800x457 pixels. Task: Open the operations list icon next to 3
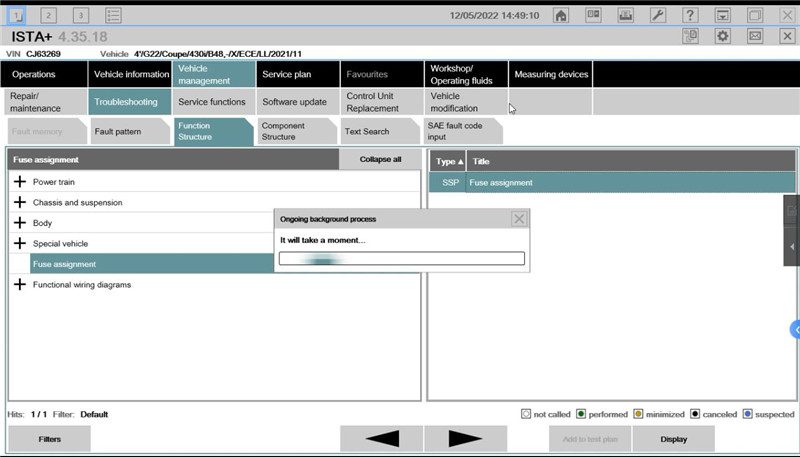113,15
